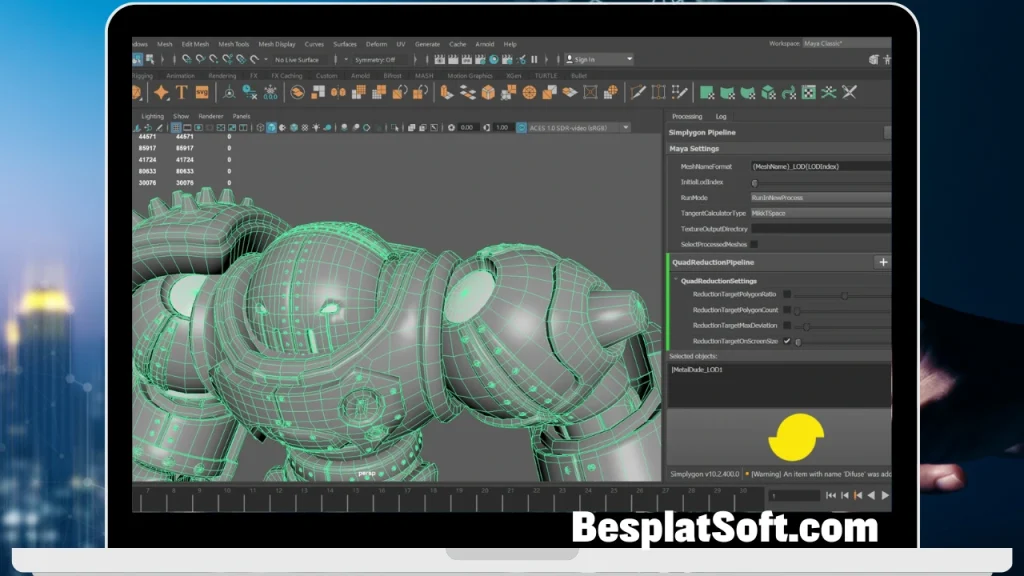Click the Snap to grids magnet icon
The width and height of the screenshot is (1024, 576).
coord(186,59)
